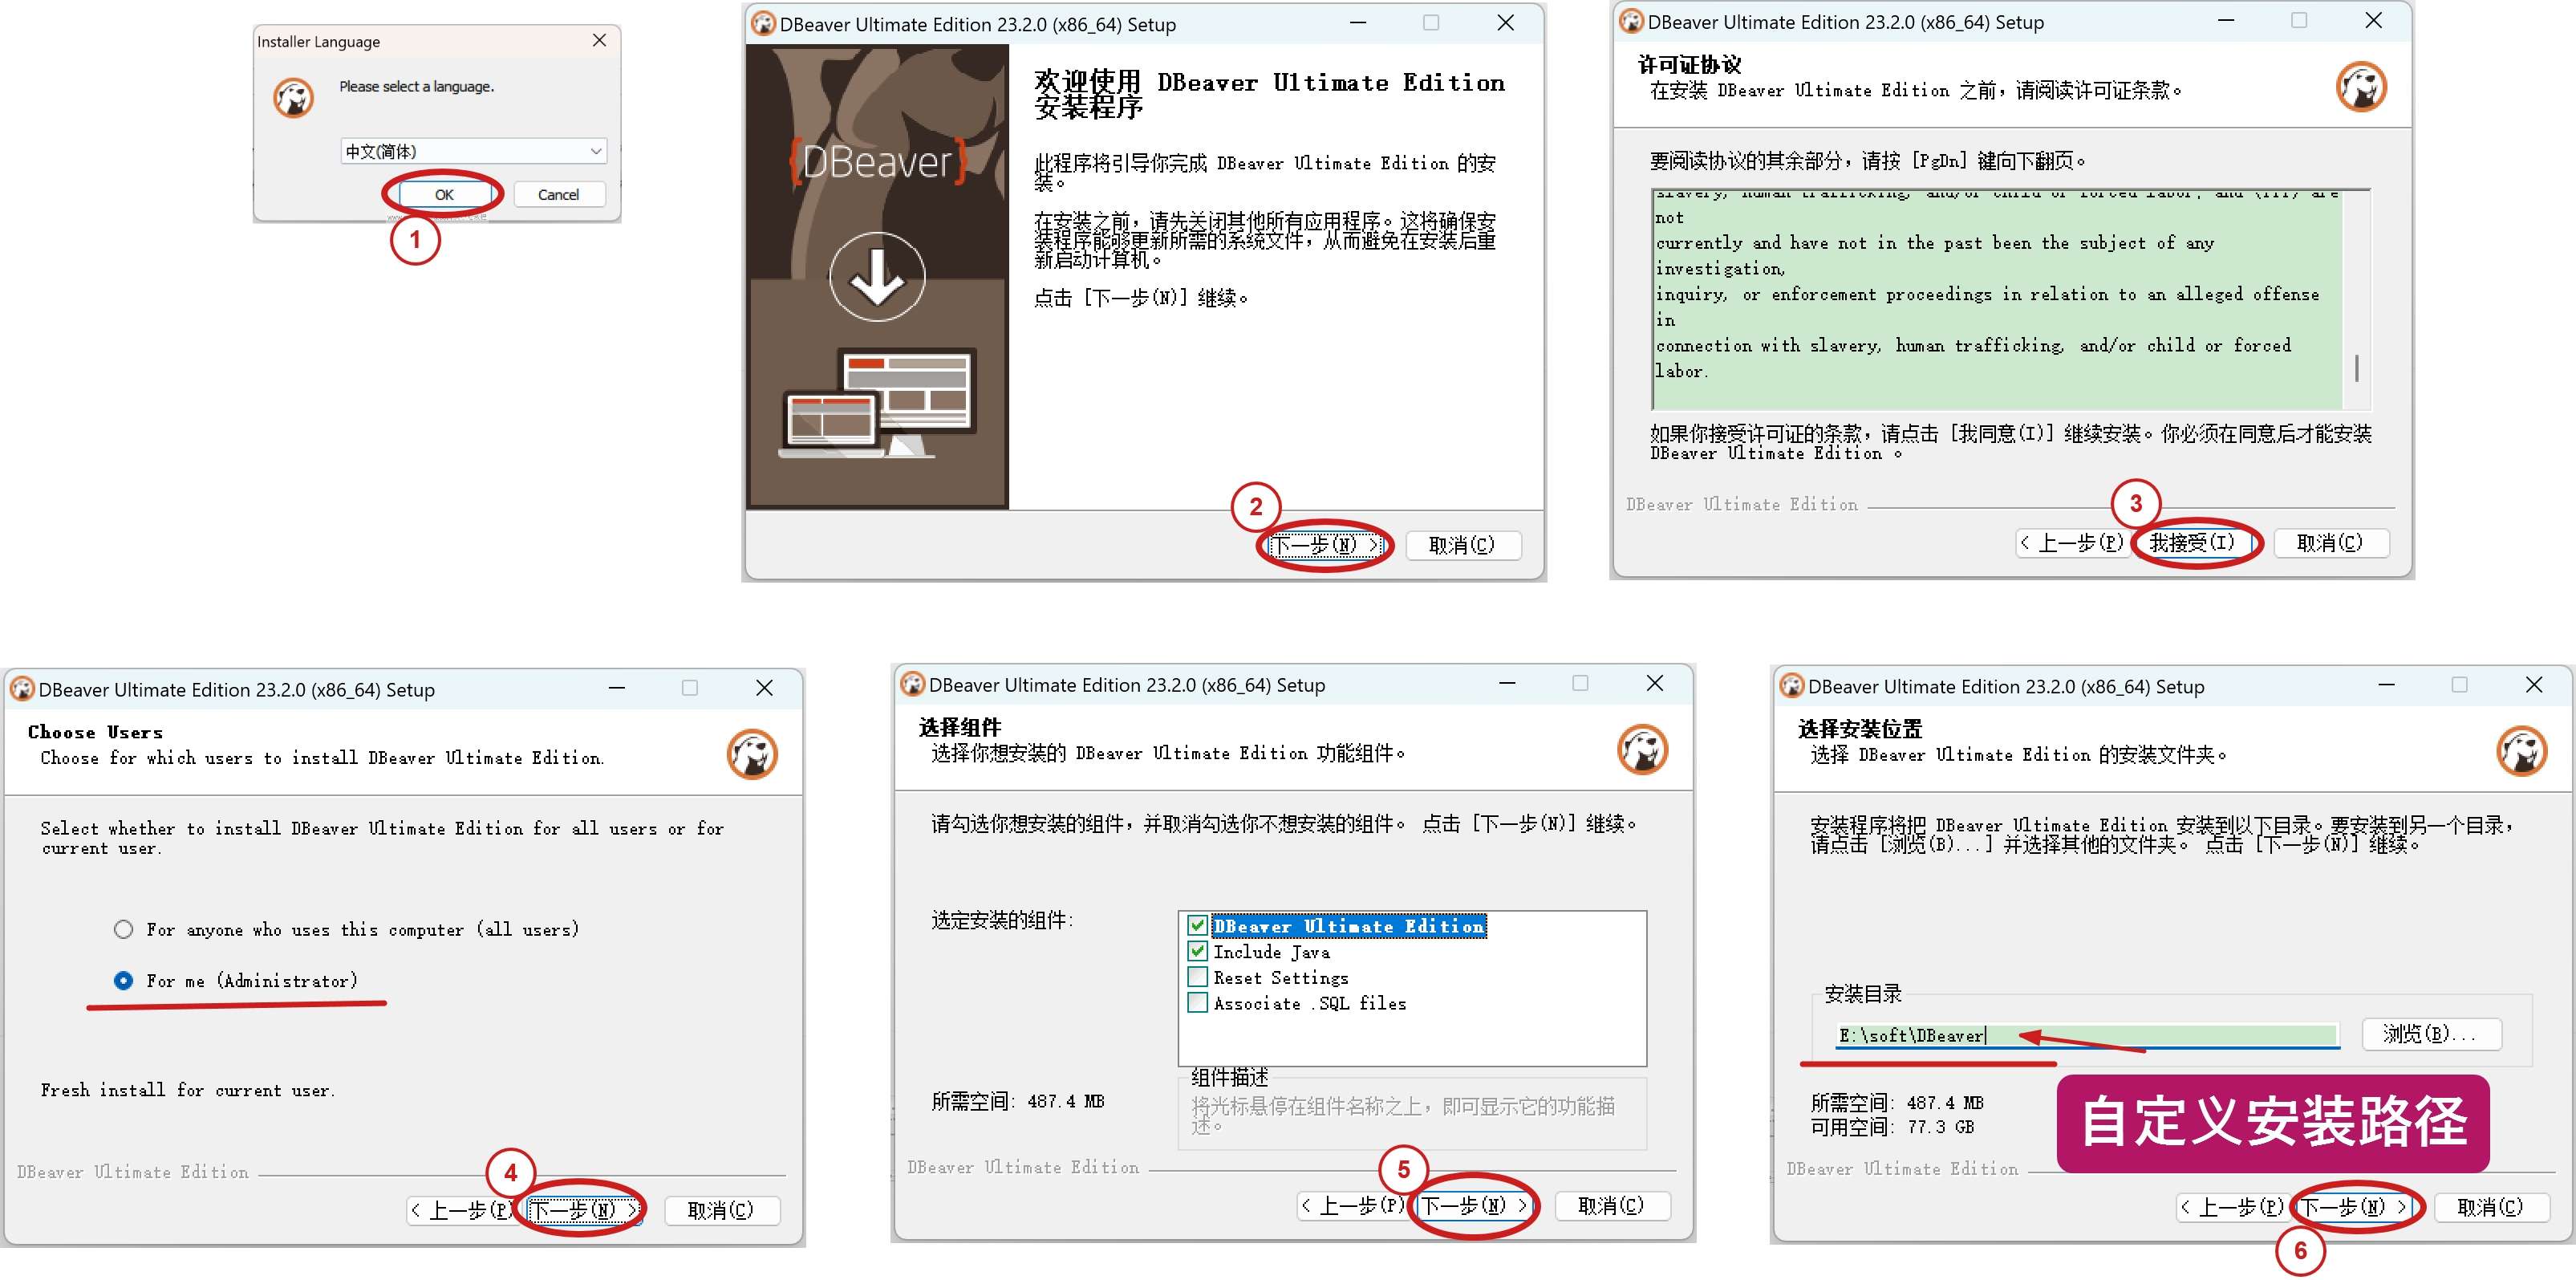Click 上一步(P) in the 选择安装位置 window

tap(2231, 1208)
